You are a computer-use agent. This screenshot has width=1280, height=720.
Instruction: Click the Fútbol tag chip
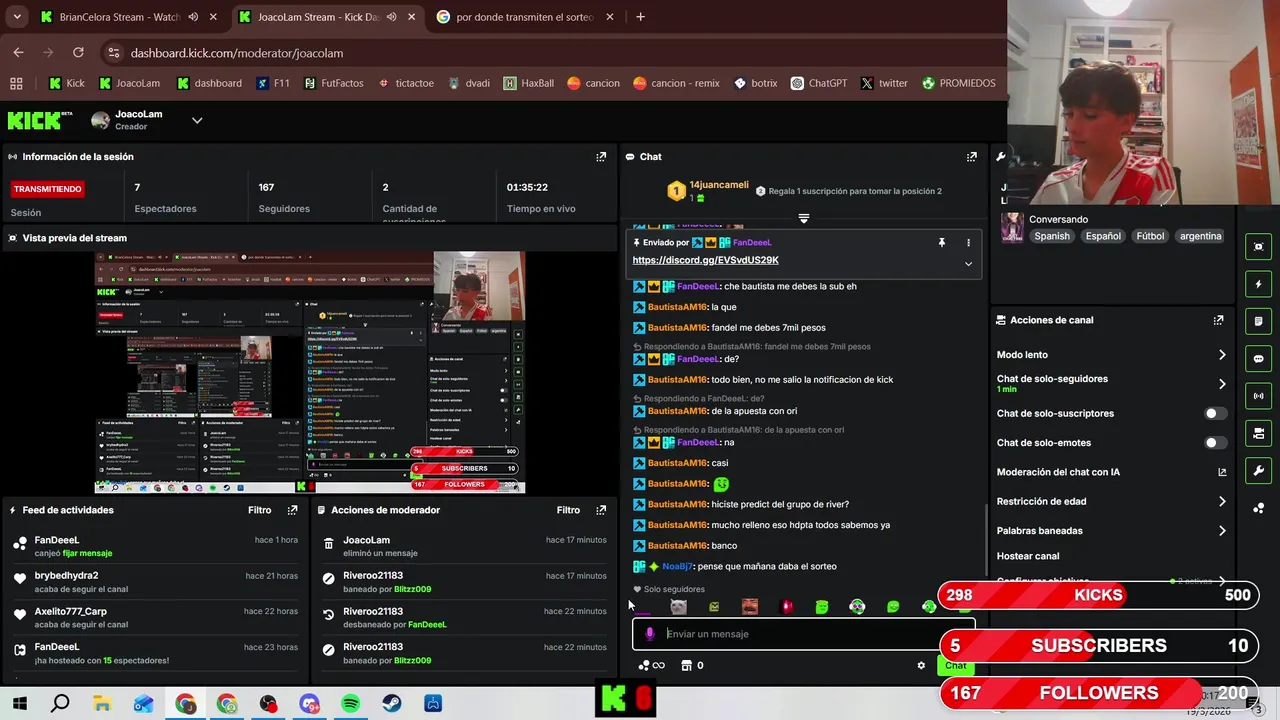pyautogui.click(x=1150, y=237)
